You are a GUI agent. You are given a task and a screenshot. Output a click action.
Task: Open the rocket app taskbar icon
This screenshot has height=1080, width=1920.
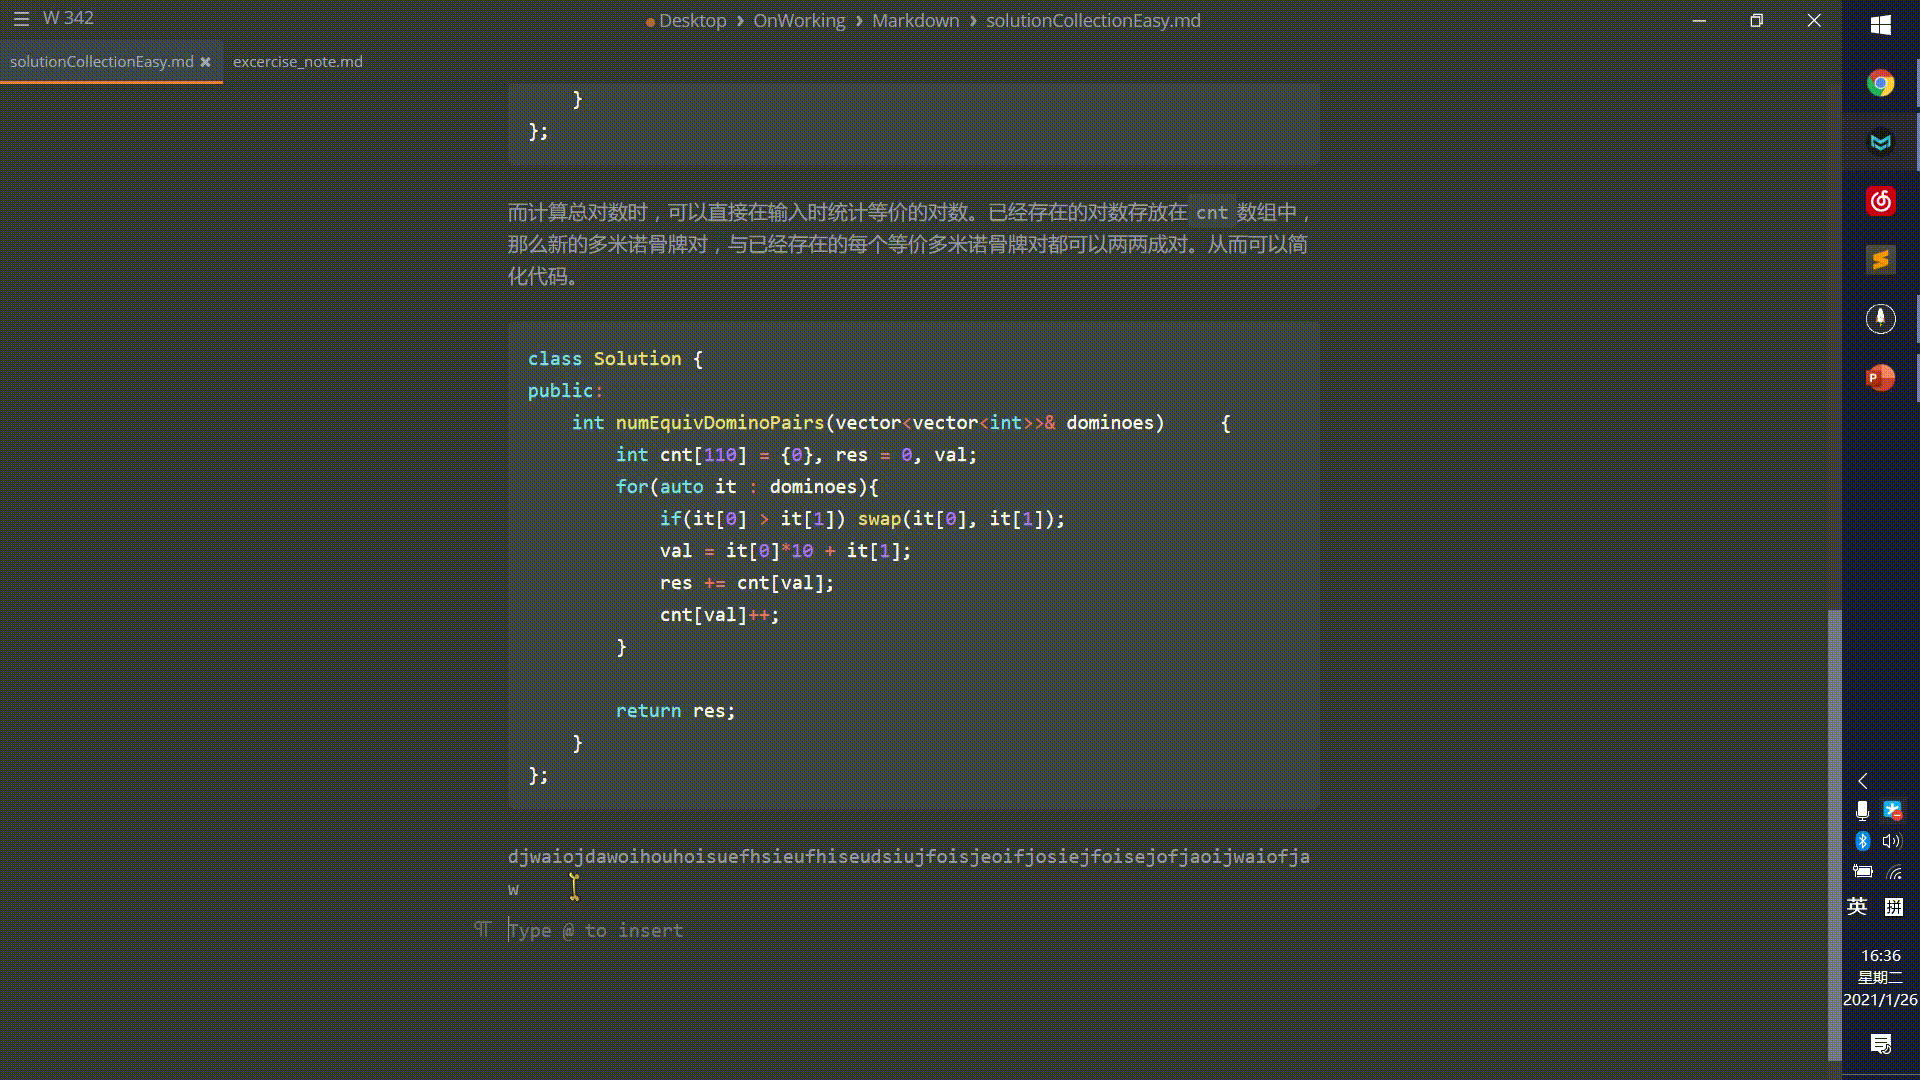pos(1880,319)
